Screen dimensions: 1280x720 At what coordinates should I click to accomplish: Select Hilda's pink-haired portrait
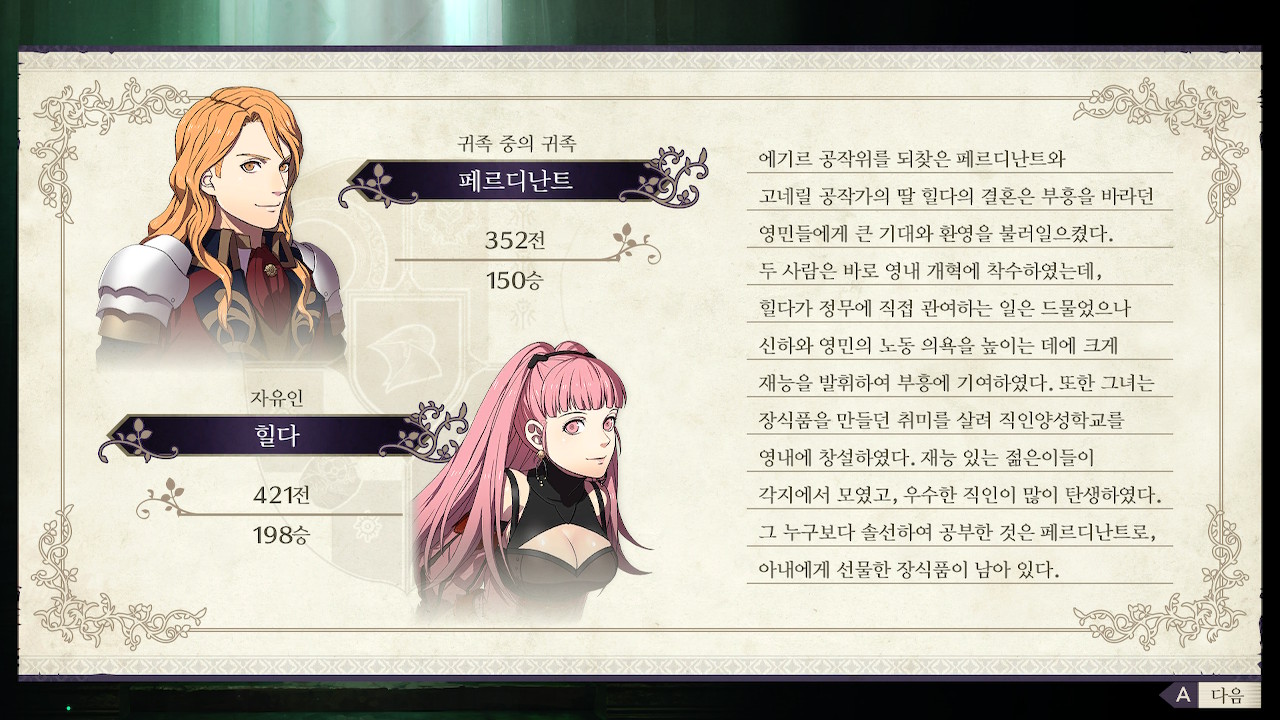pos(530,478)
